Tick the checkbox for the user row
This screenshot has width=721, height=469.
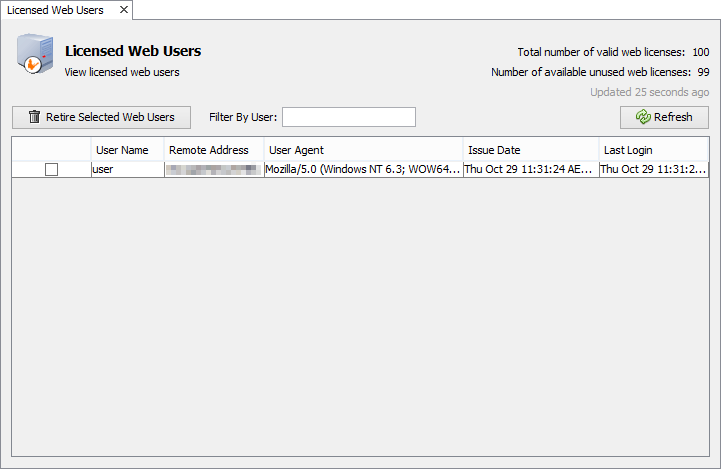(x=51, y=170)
